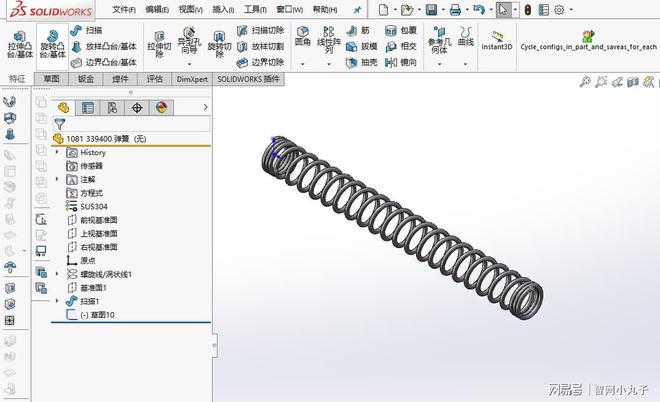The image size is (660, 402).
Task: Click the Save icon
Action: coord(431,9)
